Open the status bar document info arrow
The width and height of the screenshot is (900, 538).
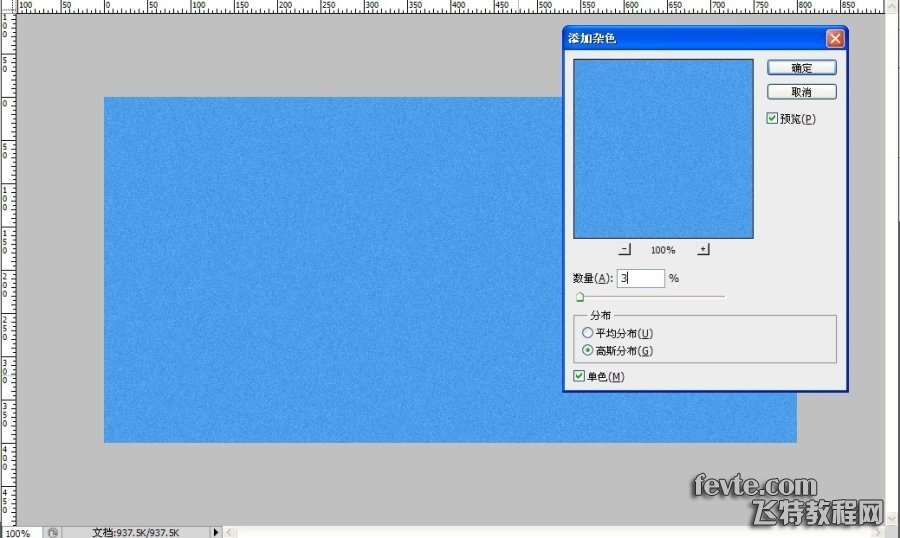point(216,532)
